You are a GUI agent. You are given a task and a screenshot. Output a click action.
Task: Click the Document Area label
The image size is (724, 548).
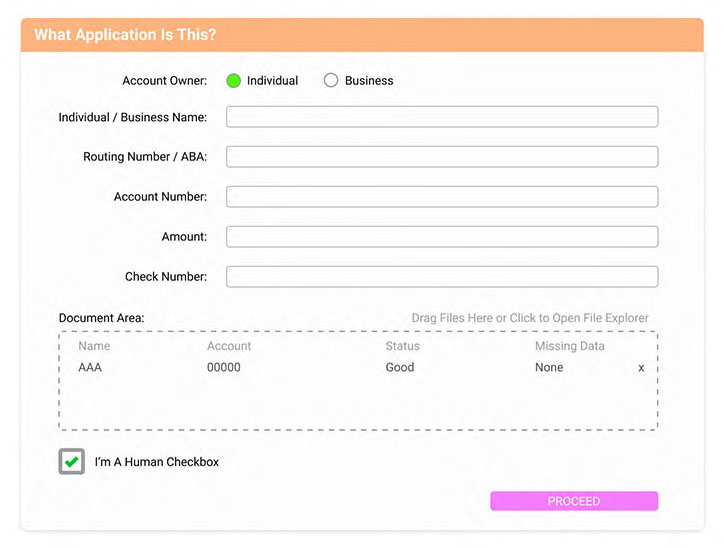(102, 318)
